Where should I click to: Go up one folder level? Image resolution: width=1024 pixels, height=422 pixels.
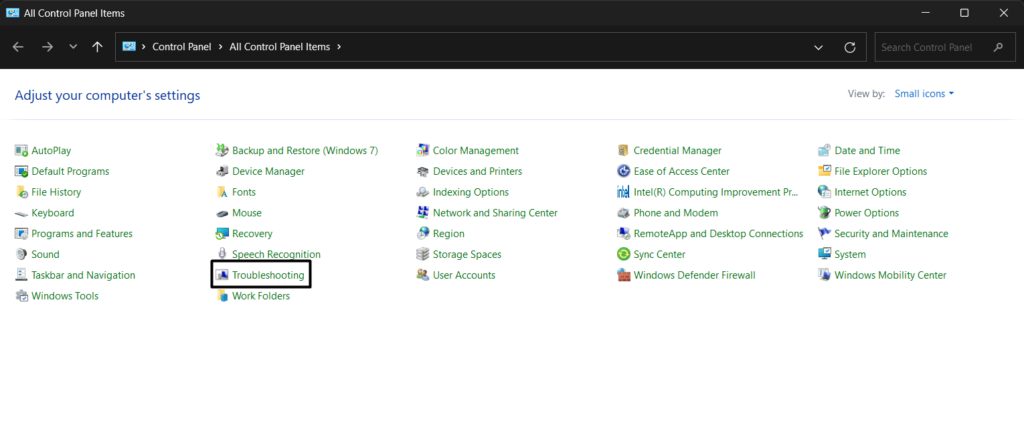click(97, 47)
